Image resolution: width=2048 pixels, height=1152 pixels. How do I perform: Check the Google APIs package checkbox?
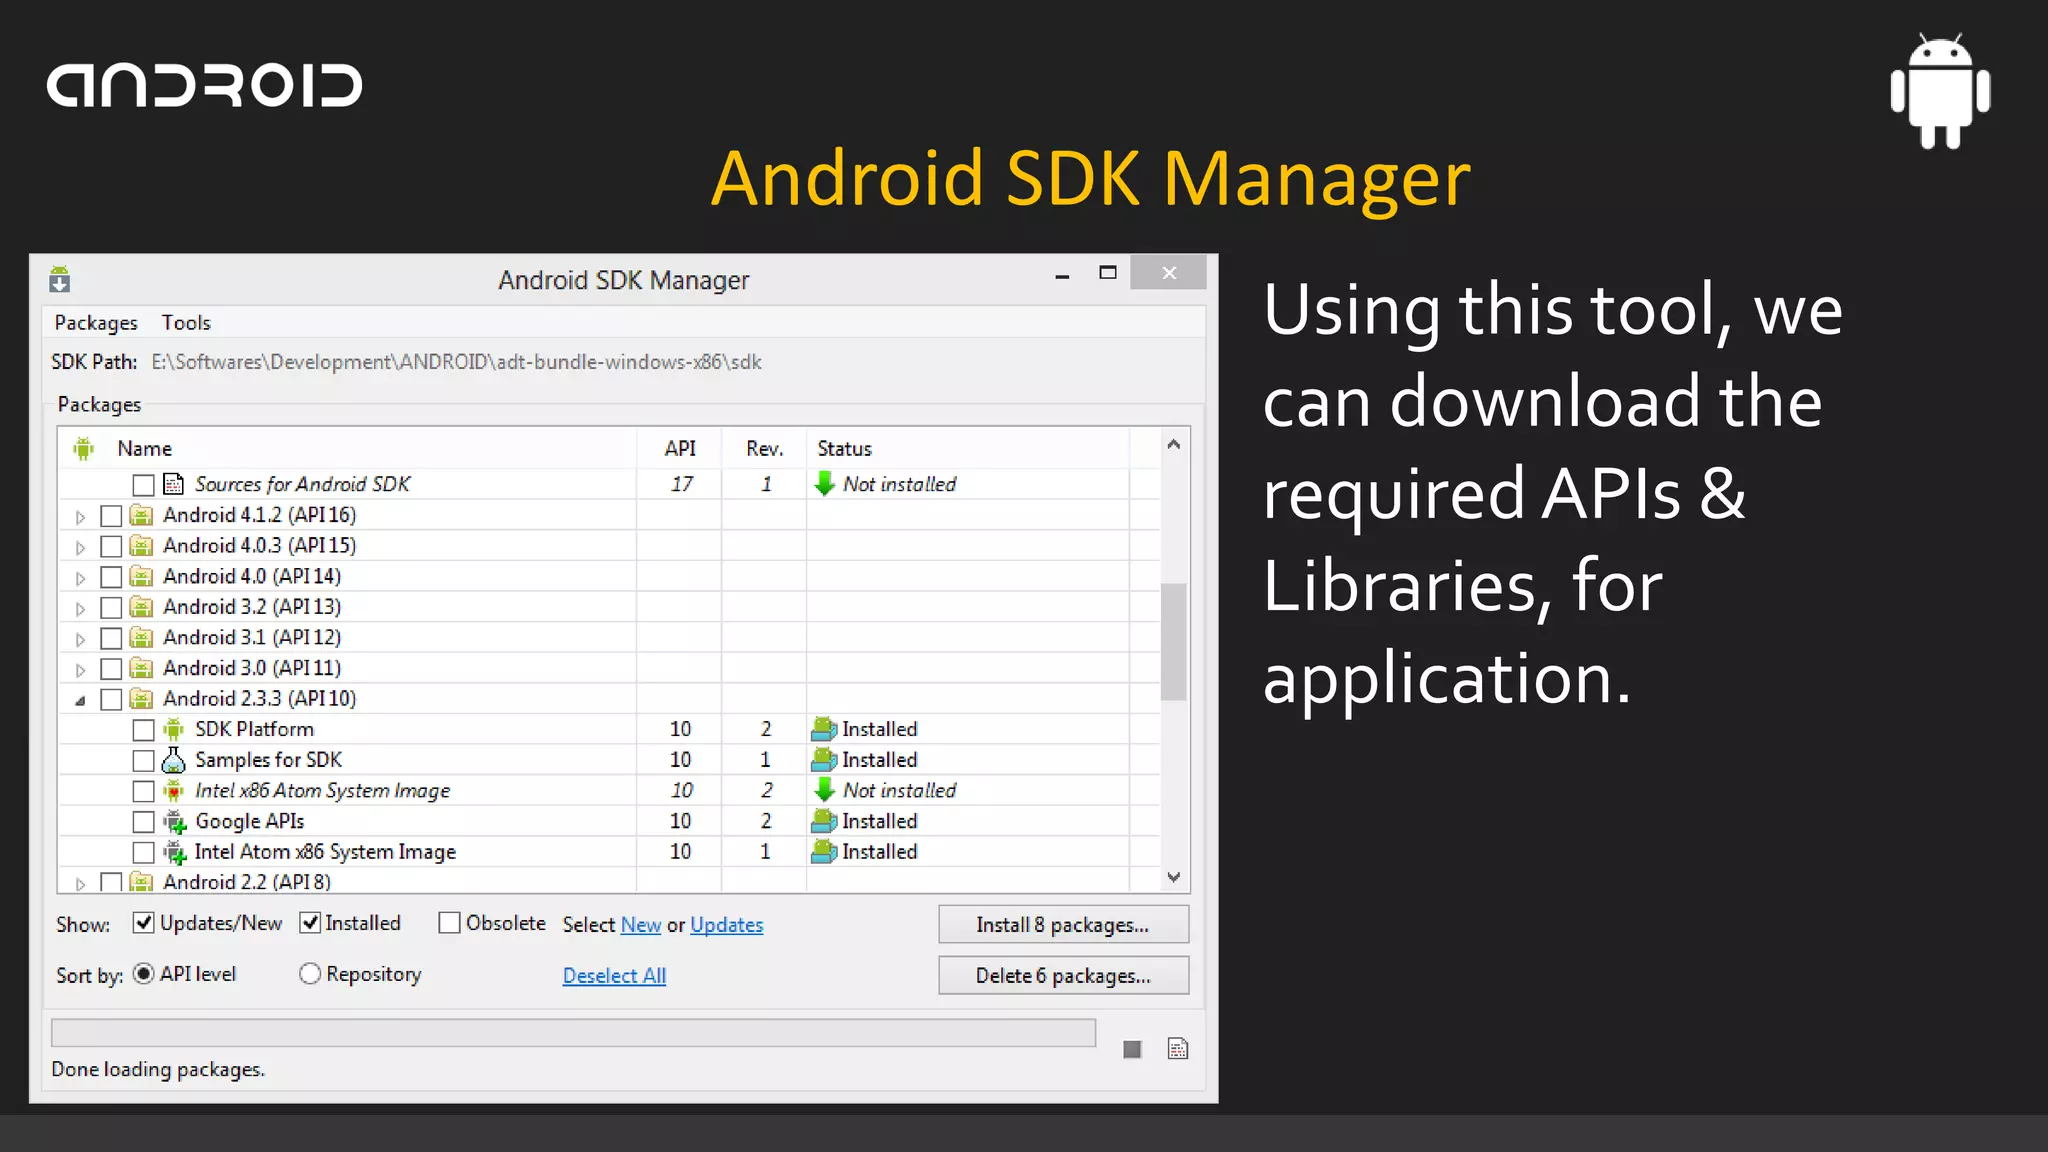pos(143,822)
